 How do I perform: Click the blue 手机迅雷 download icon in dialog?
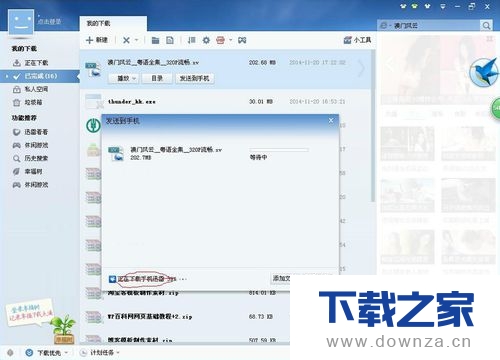click(x=112, y=279)
